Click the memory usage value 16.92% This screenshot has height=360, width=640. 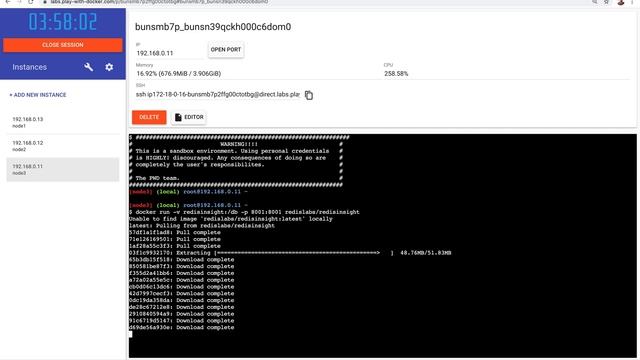[x=179, y=73]
